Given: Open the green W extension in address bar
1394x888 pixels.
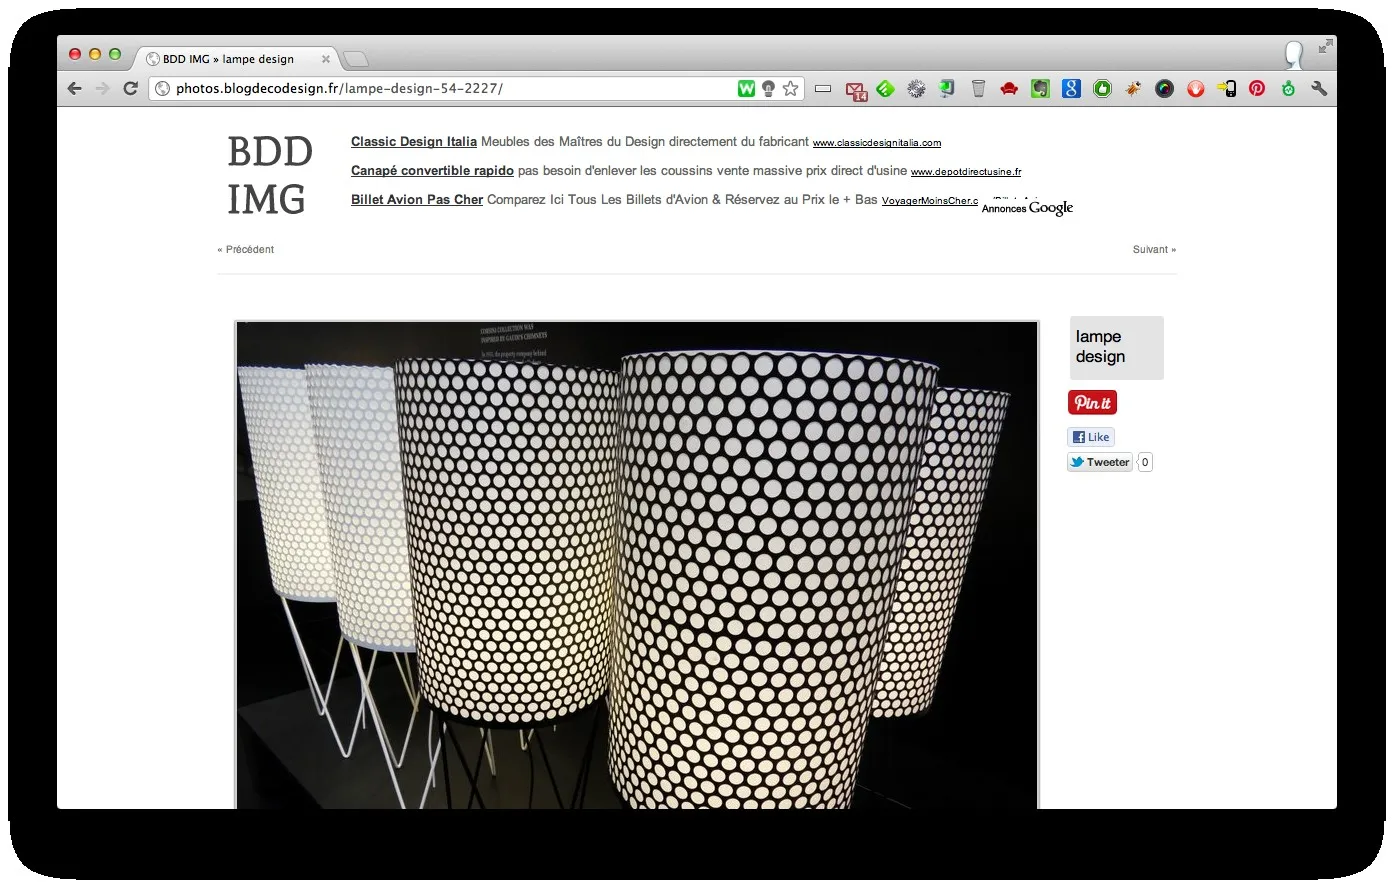Looking at the screenshot, I should pyautogui.click(x=746, y=89).
